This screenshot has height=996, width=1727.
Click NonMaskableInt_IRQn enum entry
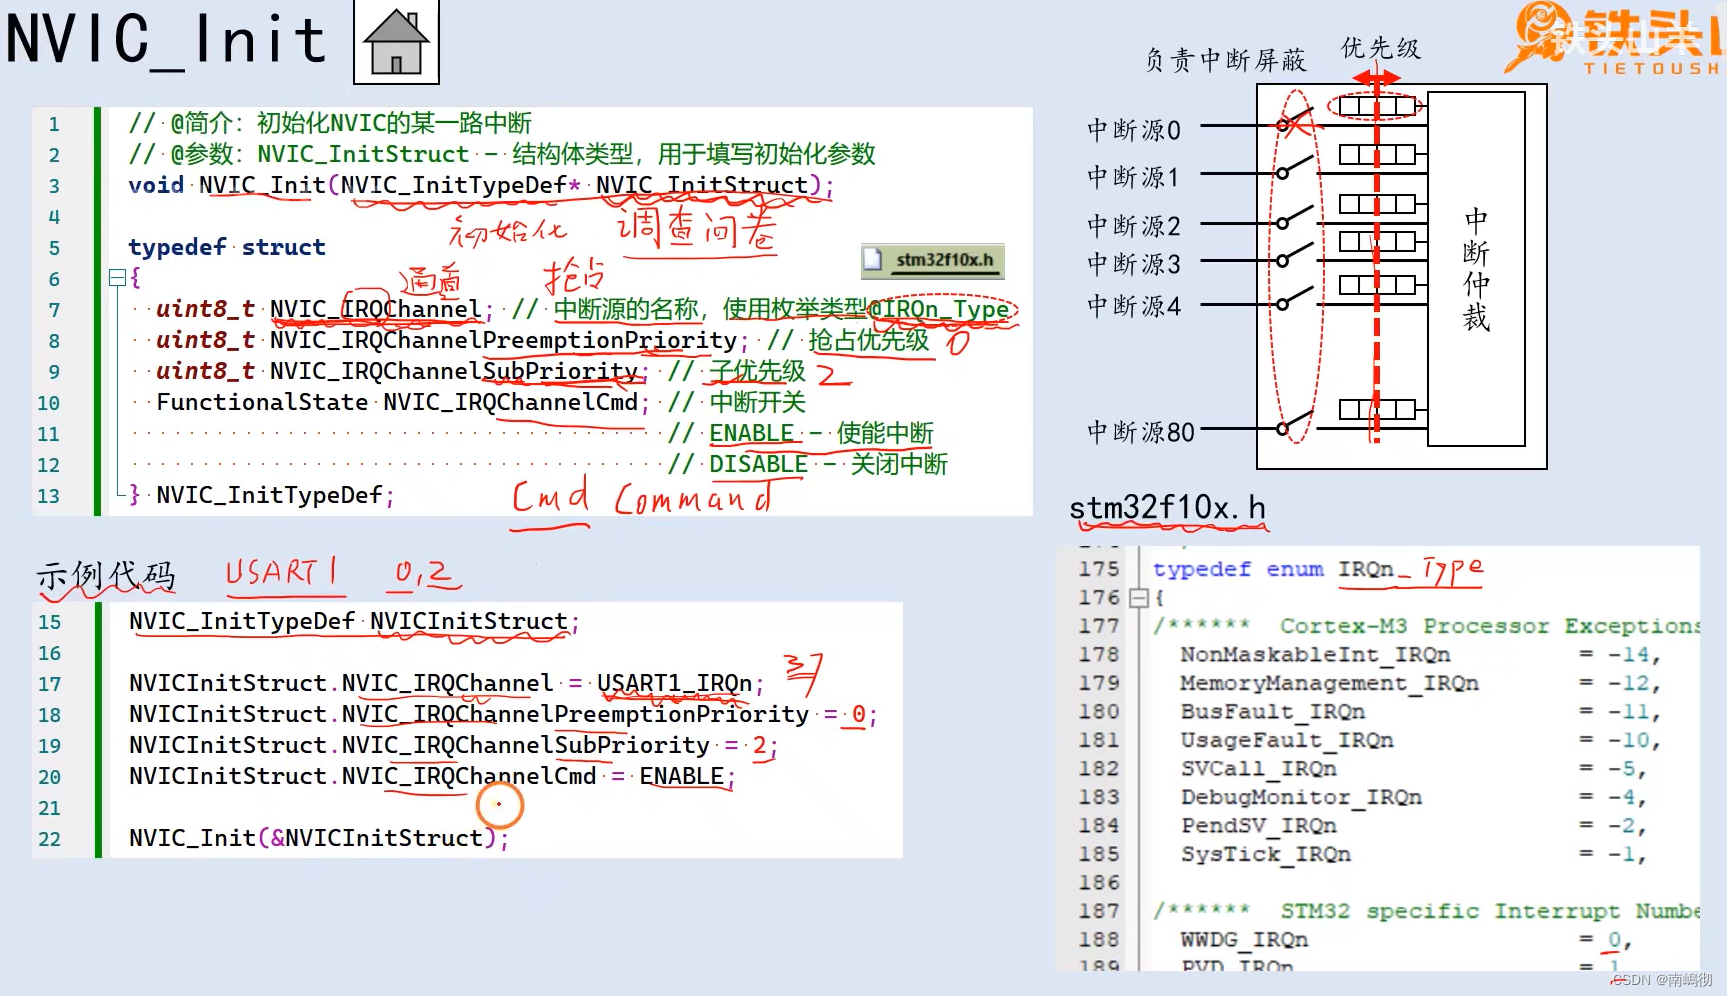(x=1315, y=654)
